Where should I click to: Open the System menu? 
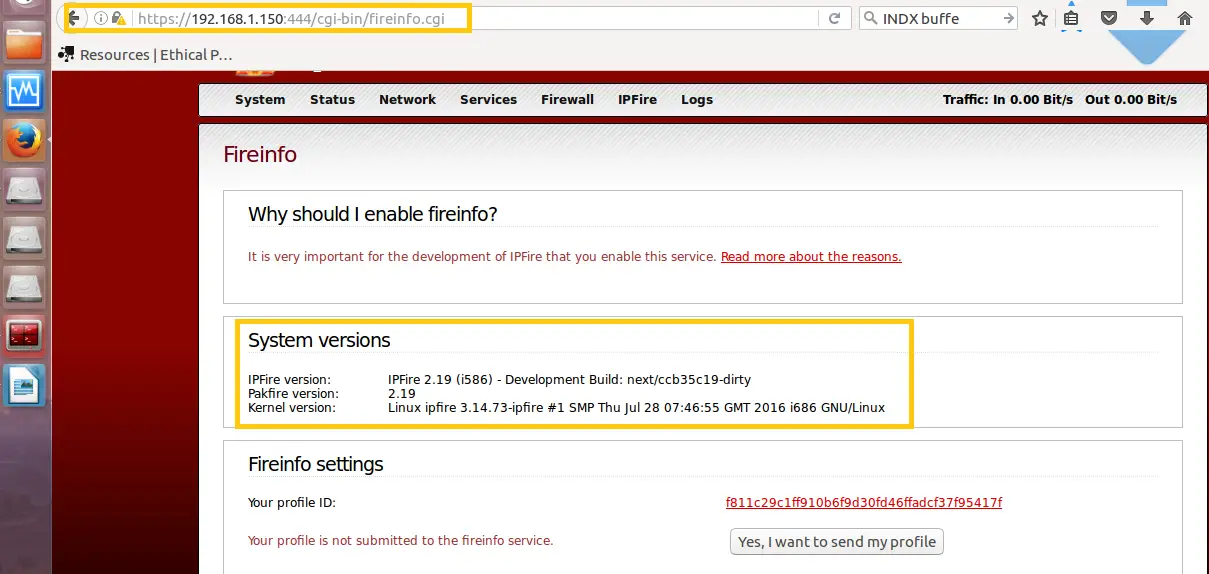[260, 100]
